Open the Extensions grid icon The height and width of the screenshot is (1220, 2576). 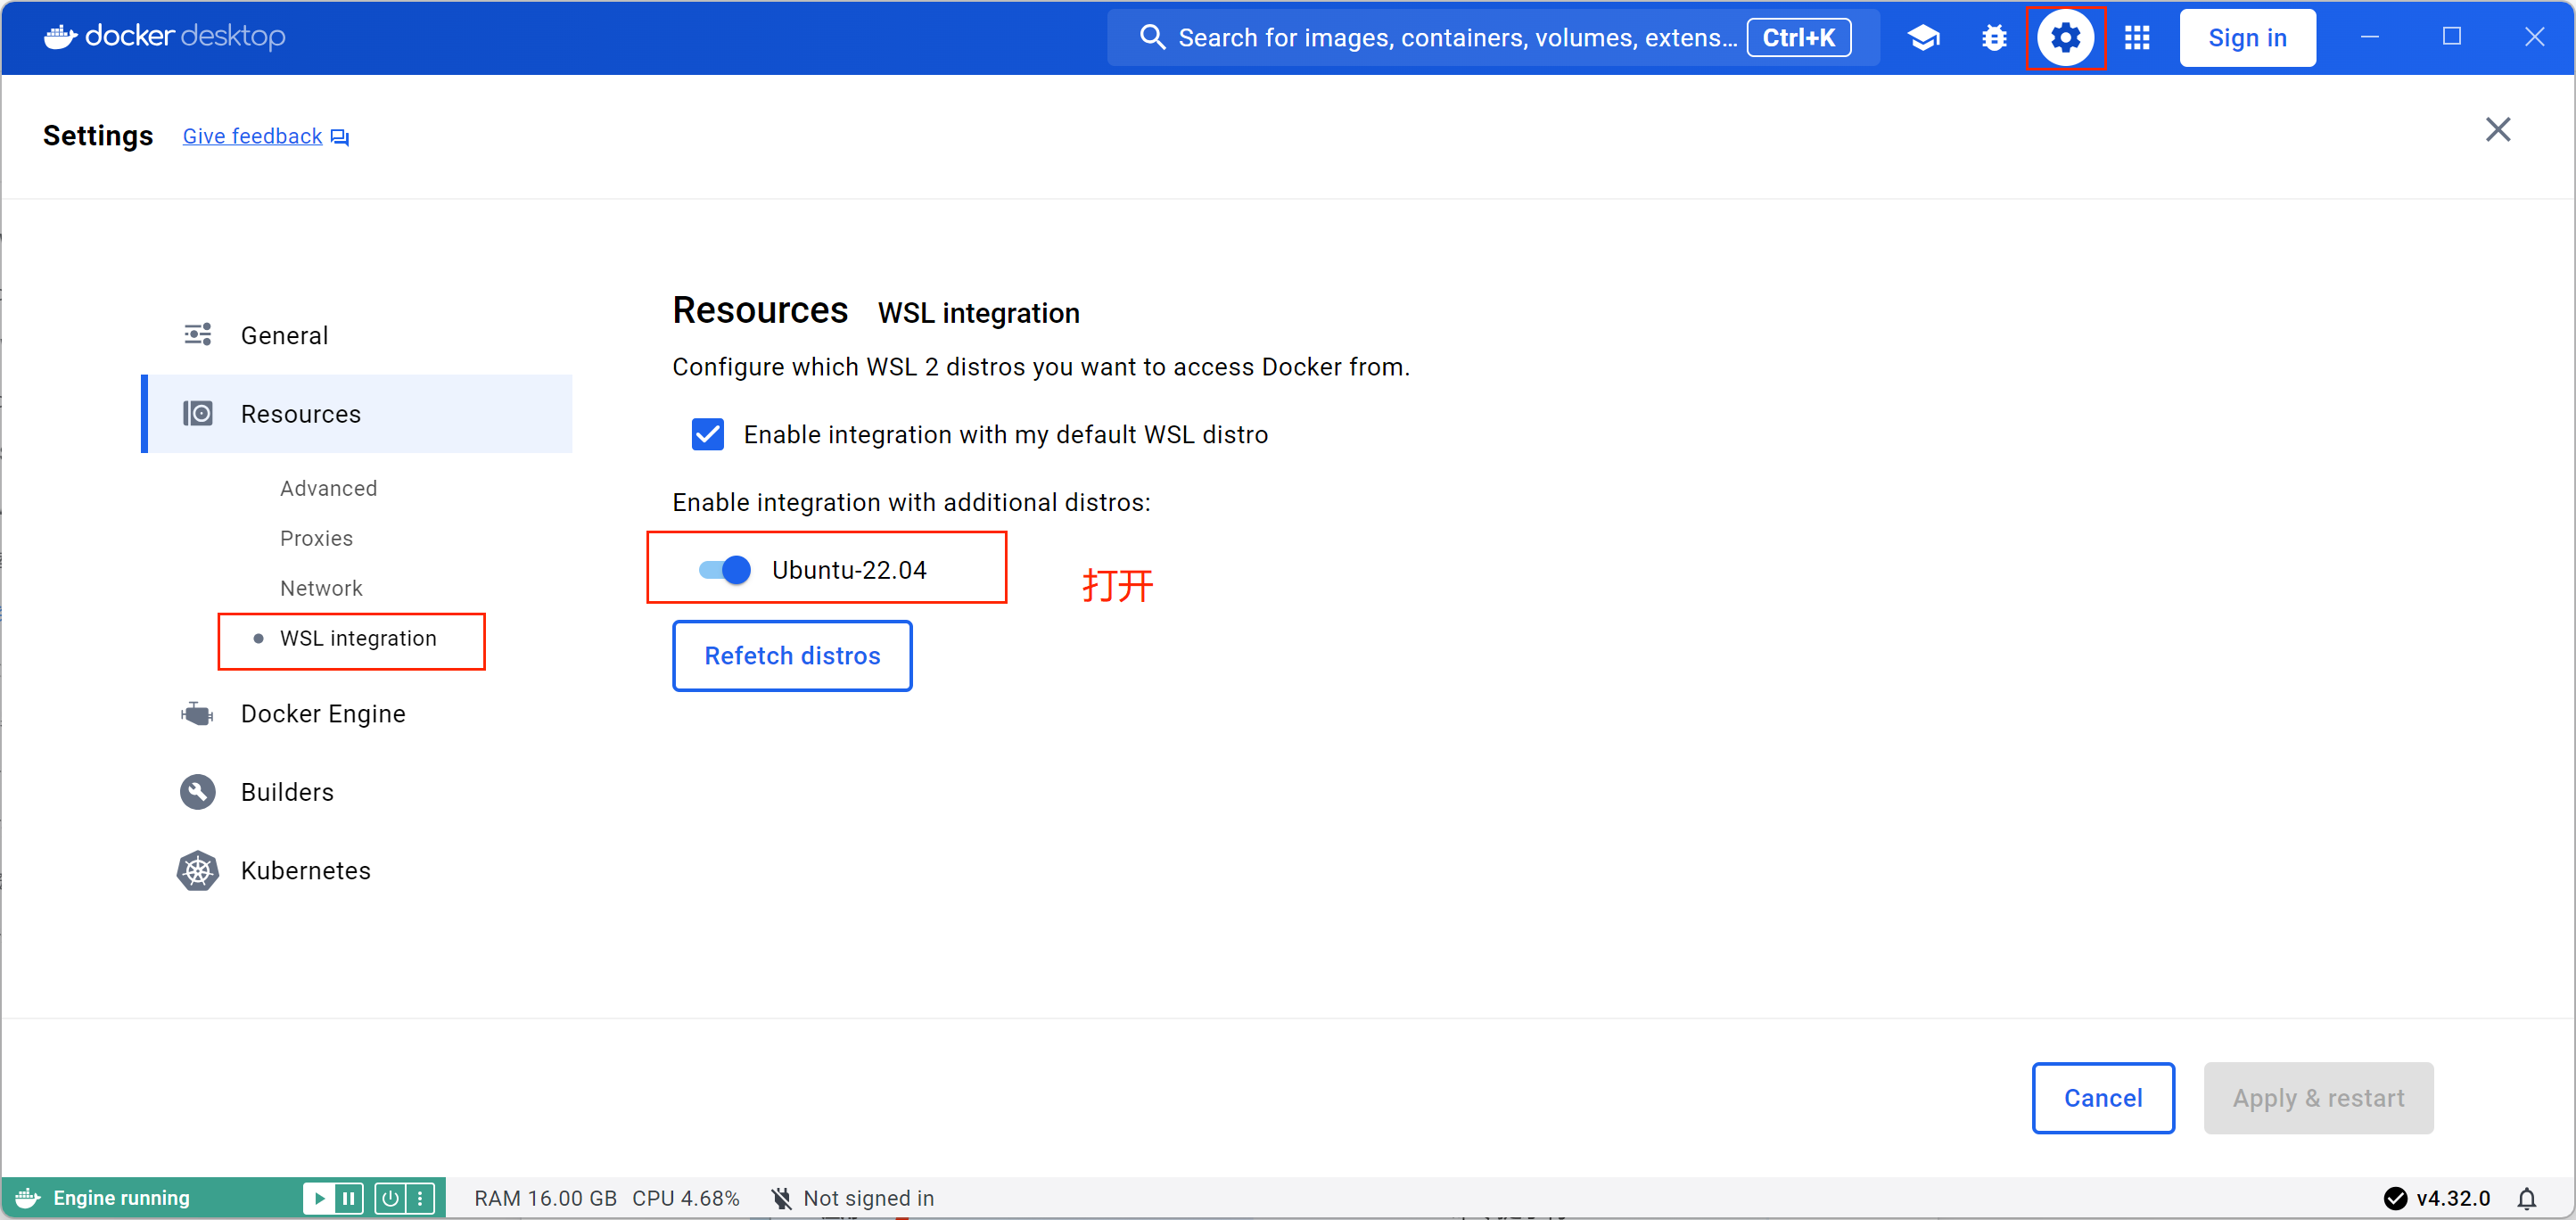2137,38
